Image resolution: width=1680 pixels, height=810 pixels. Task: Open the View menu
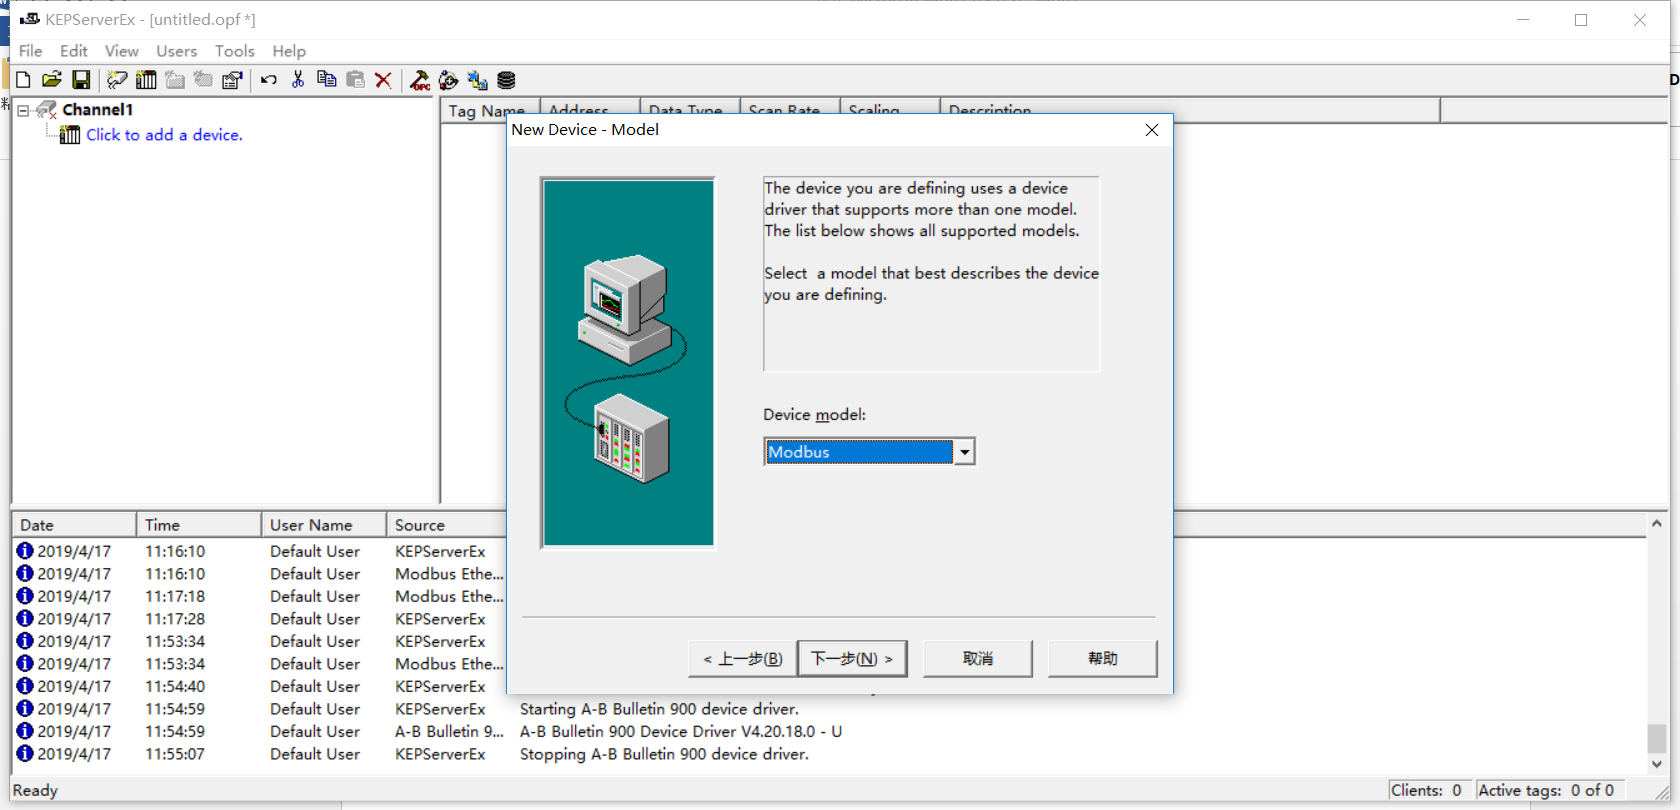point(122,51)
